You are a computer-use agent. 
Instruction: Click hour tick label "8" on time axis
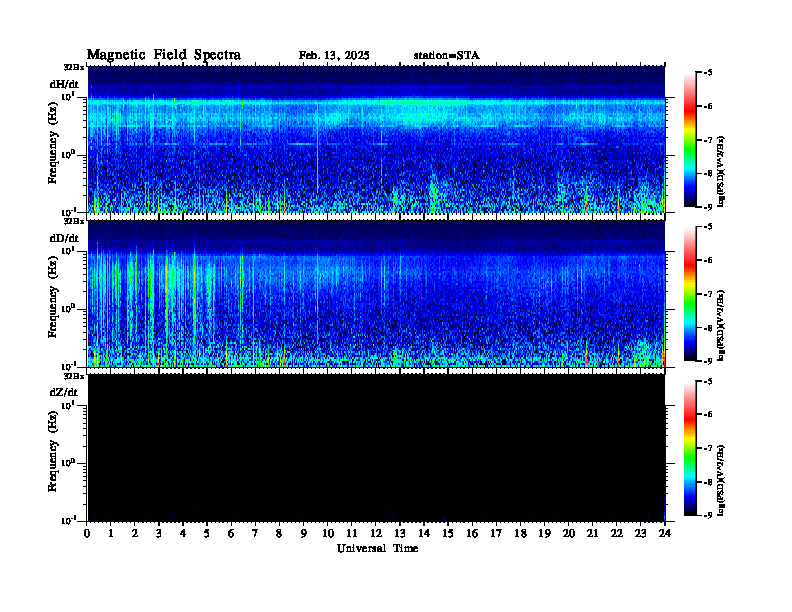279,534
